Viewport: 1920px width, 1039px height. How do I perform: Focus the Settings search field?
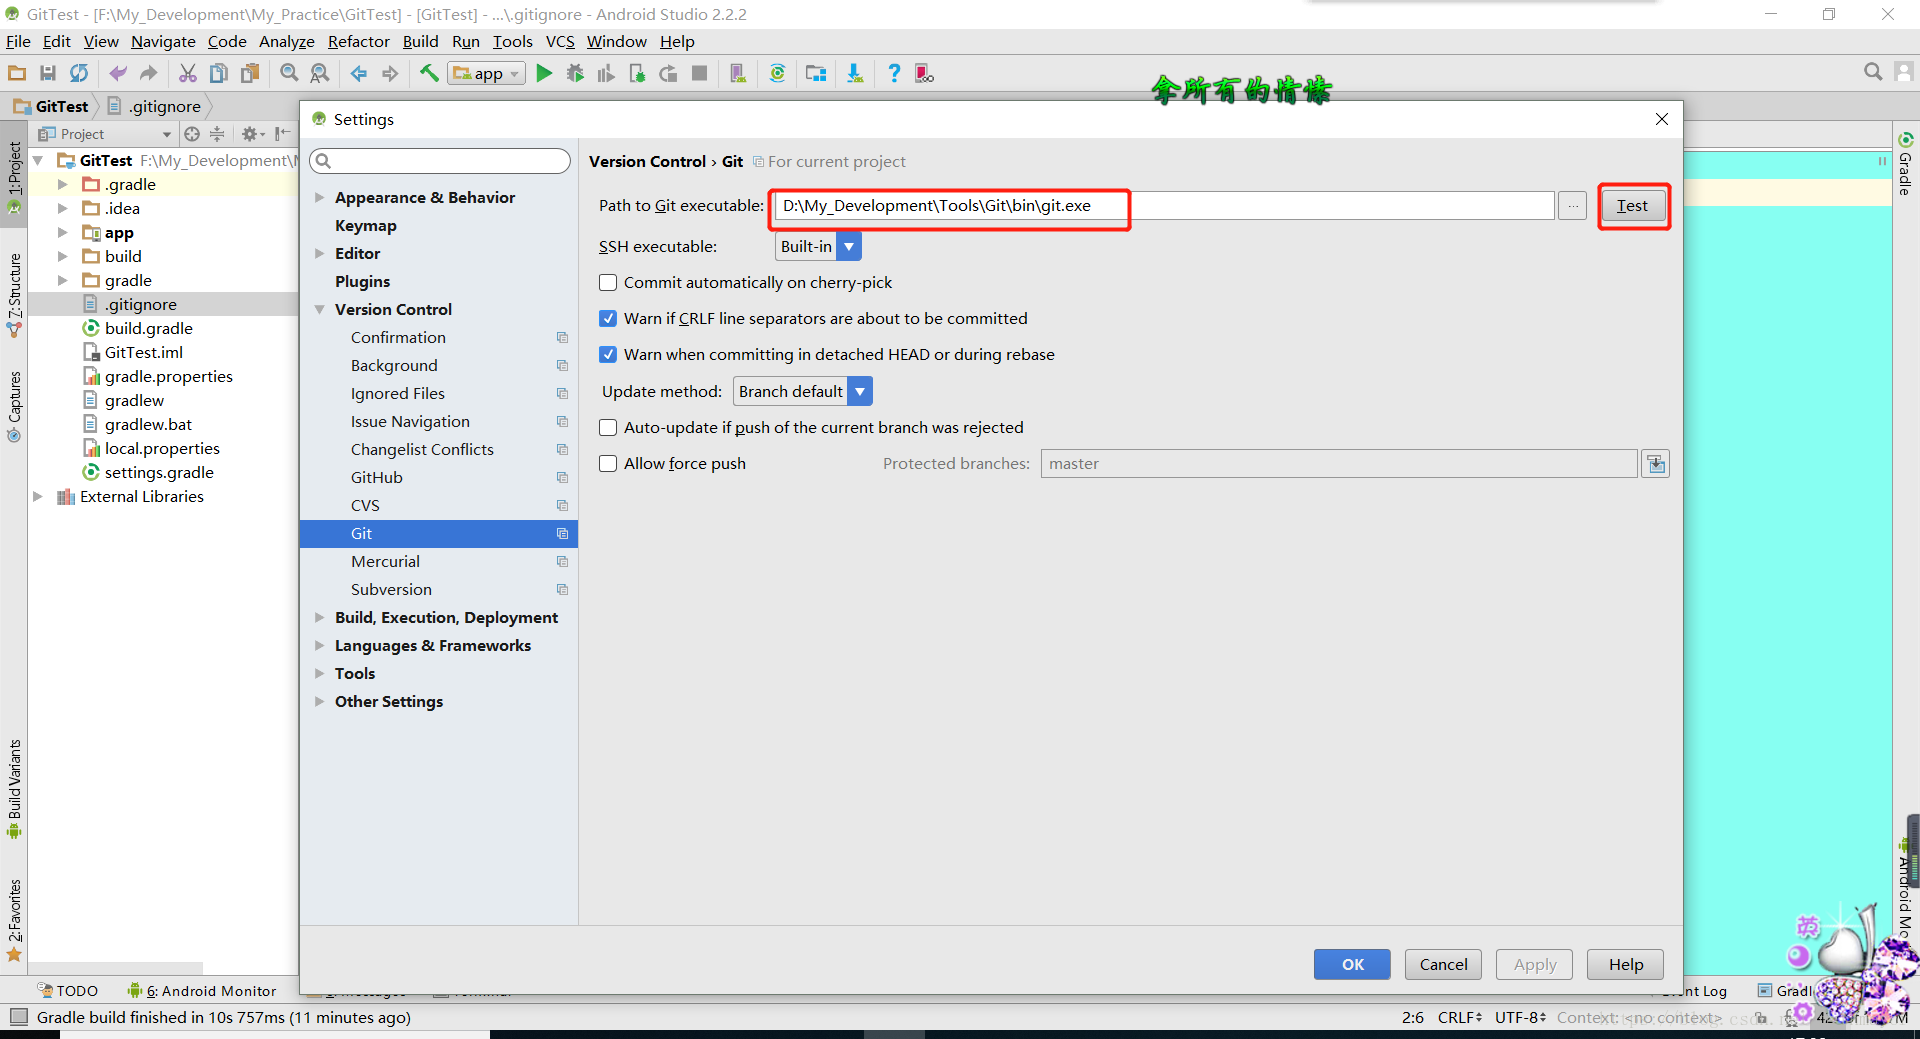pos(440,161)
